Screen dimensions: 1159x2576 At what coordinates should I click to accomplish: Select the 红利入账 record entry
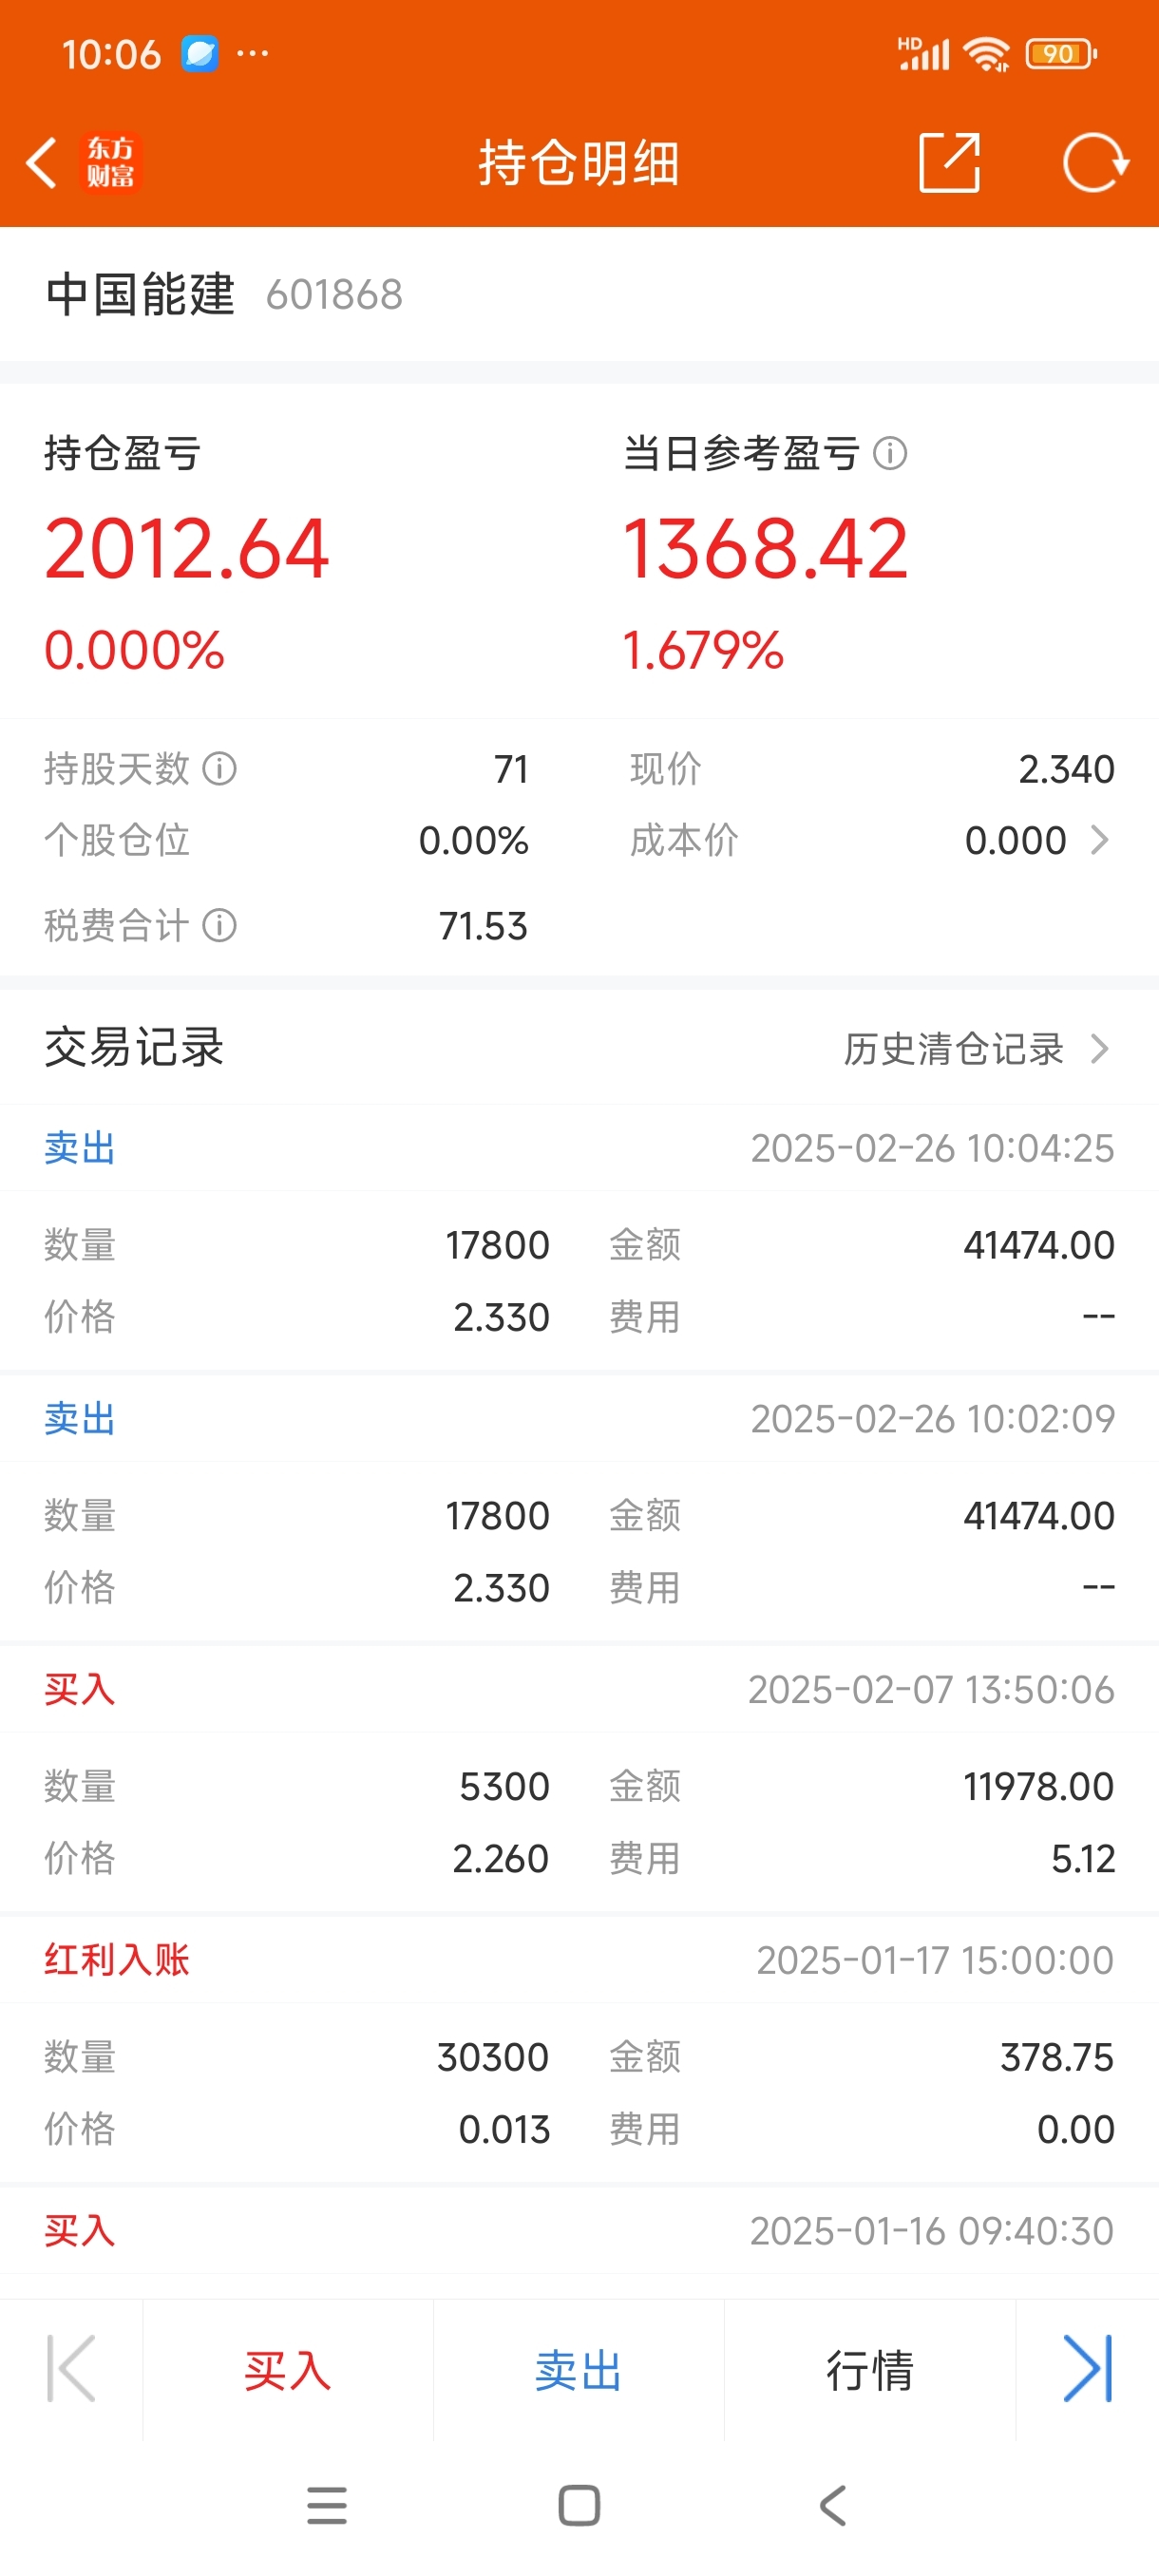[x=579, y=1960]
